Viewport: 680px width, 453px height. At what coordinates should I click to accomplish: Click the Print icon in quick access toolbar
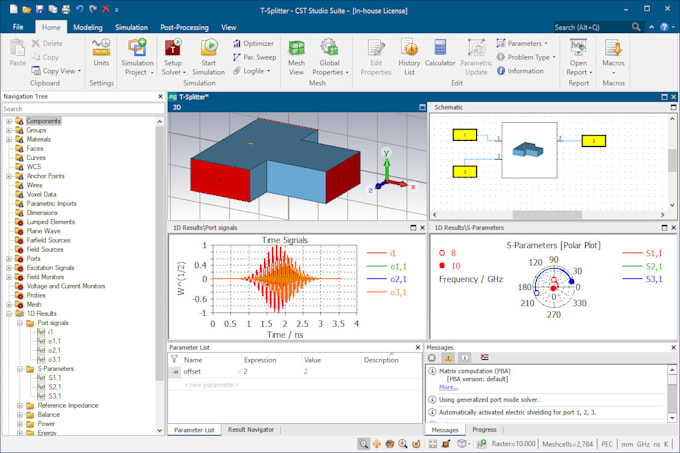click(x=66, y=9)
